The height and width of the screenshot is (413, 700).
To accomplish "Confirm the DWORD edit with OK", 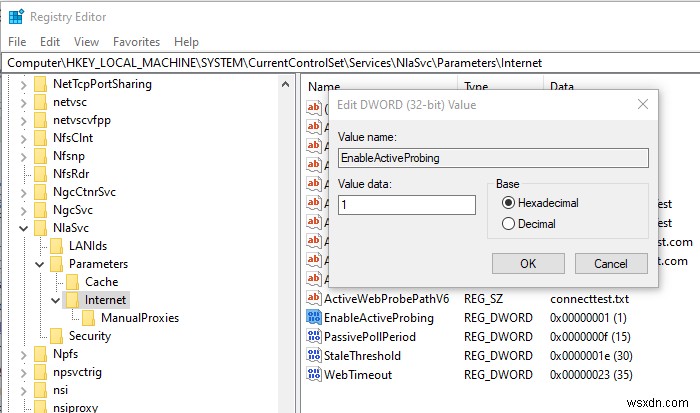I will [x=528, y=263].
